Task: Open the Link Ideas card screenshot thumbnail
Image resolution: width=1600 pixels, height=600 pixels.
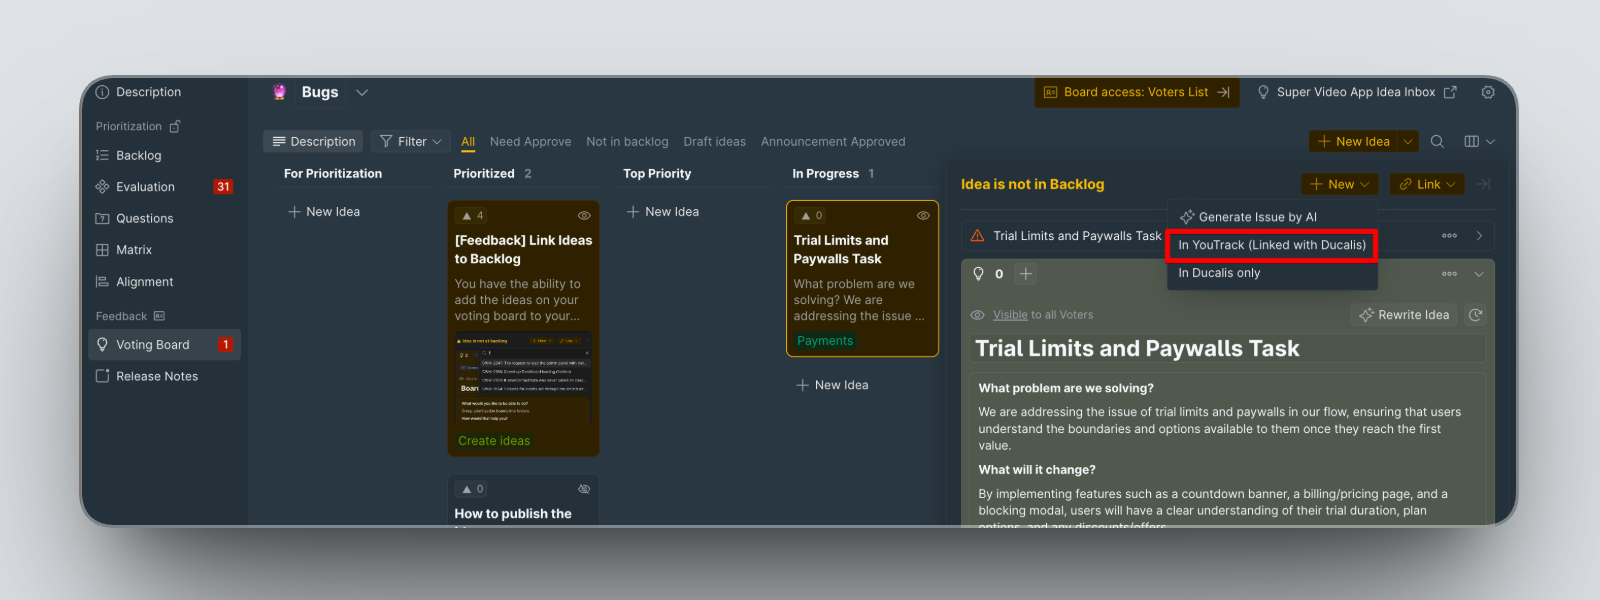Action: pos(523,378)
